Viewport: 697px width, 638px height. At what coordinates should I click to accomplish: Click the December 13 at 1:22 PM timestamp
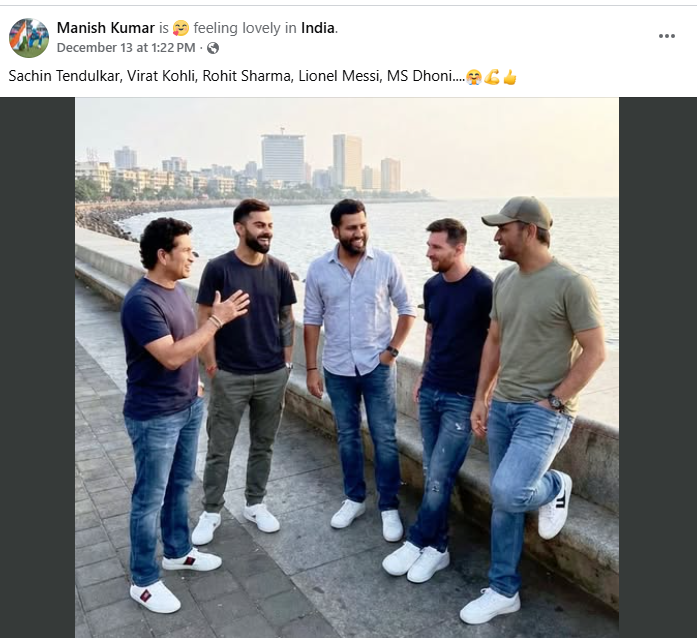click(127, 47)
